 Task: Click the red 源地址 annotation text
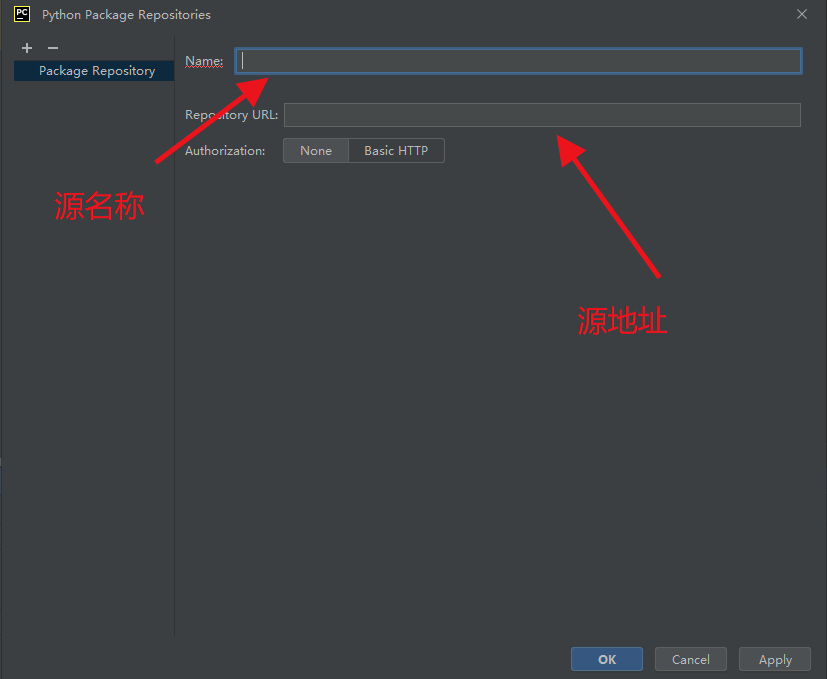click(622, 320)
